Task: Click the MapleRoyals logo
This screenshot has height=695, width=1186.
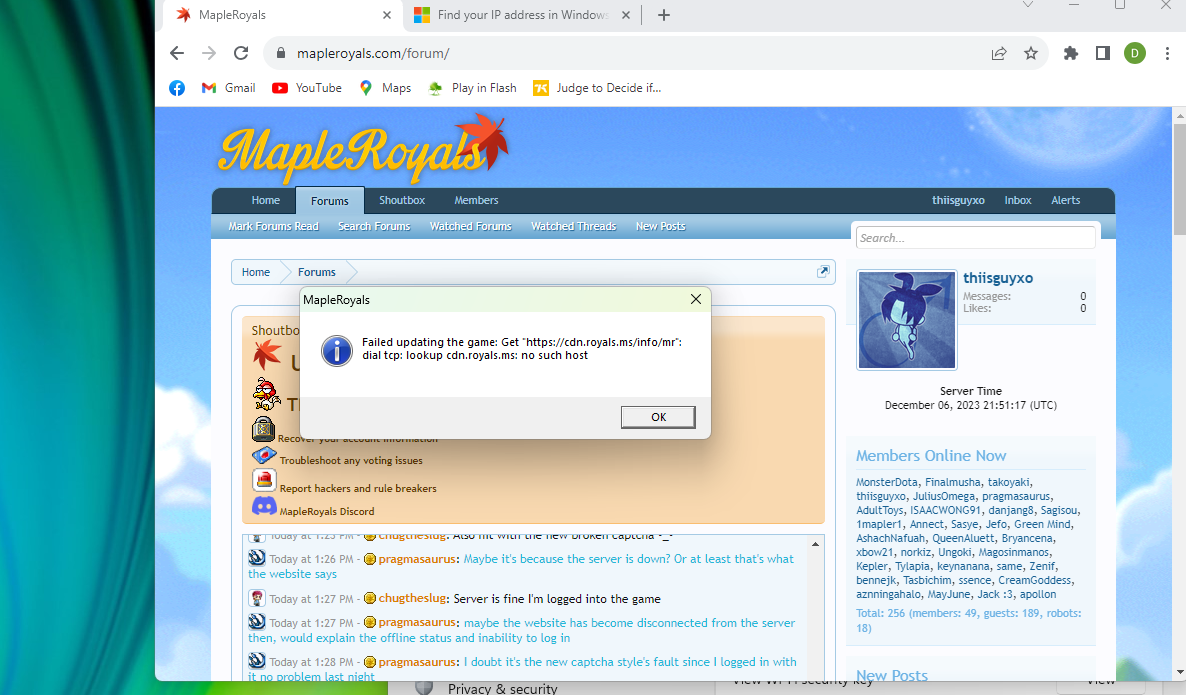Action: pos(363,150)
